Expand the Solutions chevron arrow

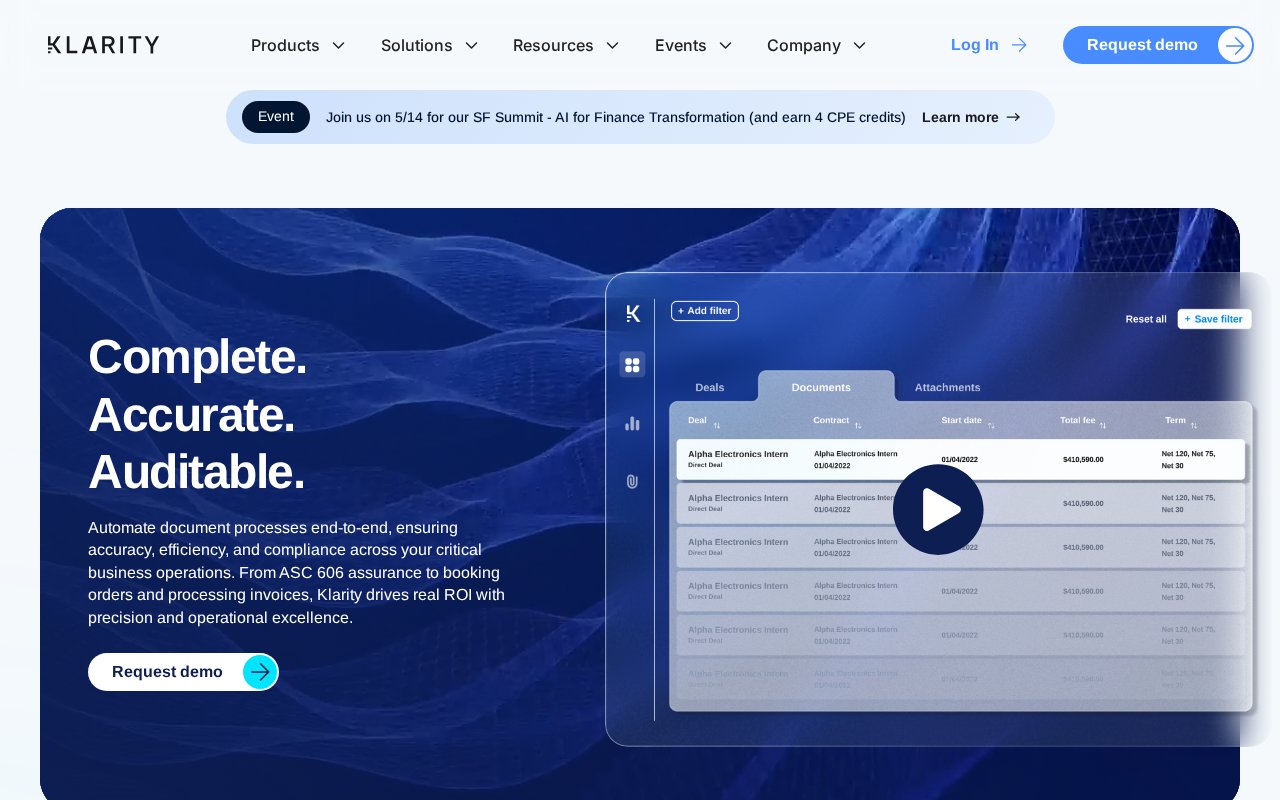coord(471,45)
